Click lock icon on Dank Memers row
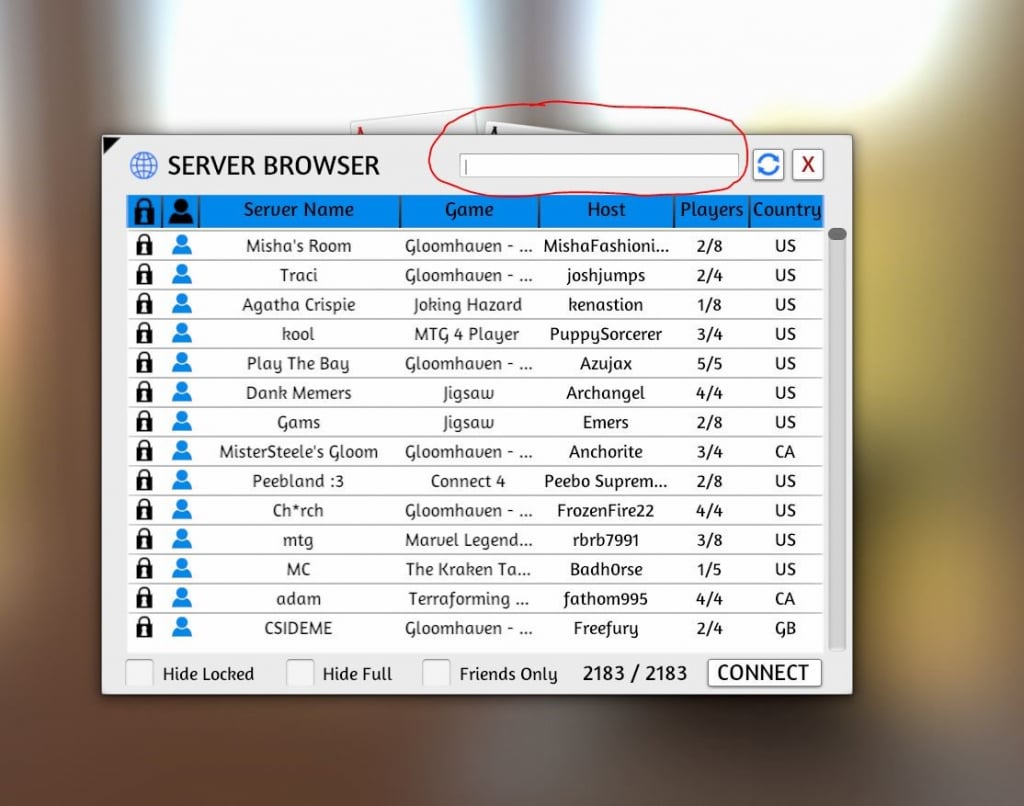This screenshot has height=806, width=1024. click(144, 392)
